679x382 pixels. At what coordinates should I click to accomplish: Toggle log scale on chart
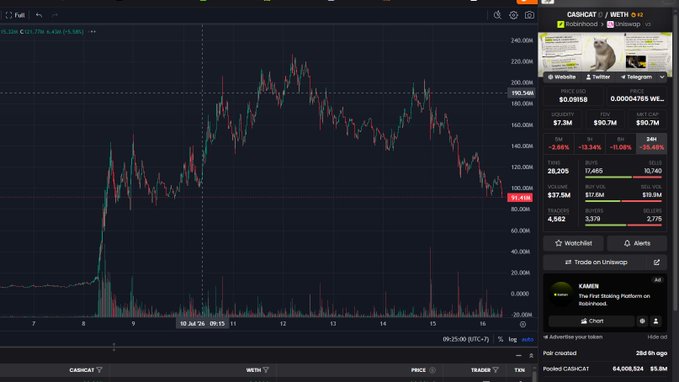pos(513,339)
